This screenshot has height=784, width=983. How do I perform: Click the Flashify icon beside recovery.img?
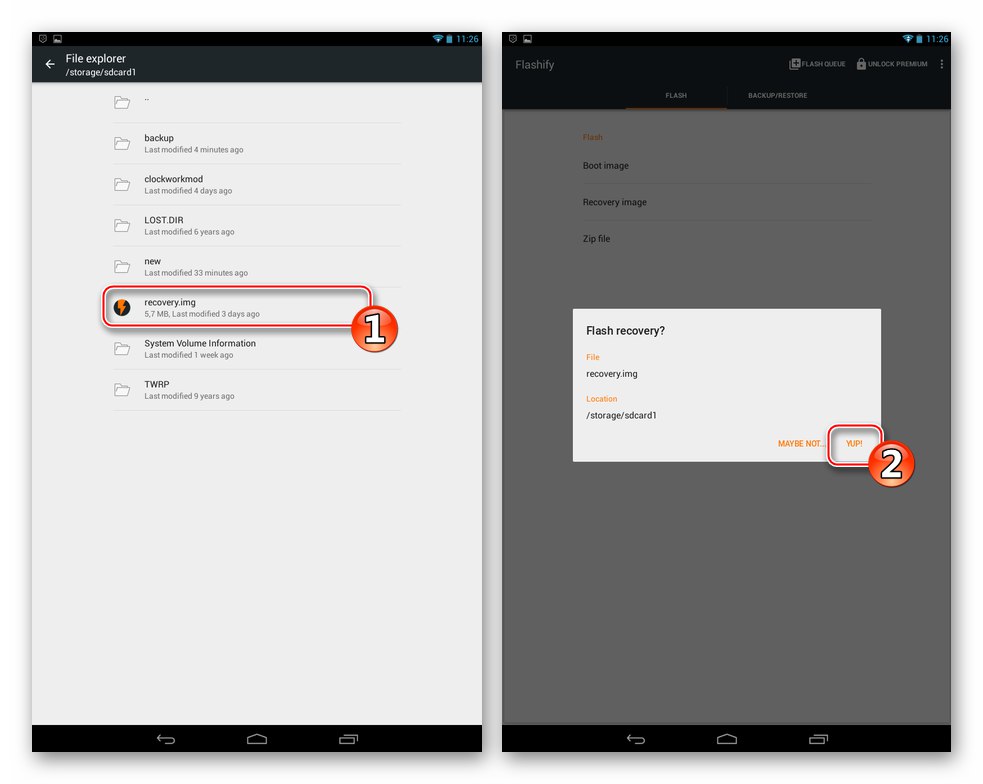coord(122,307)
